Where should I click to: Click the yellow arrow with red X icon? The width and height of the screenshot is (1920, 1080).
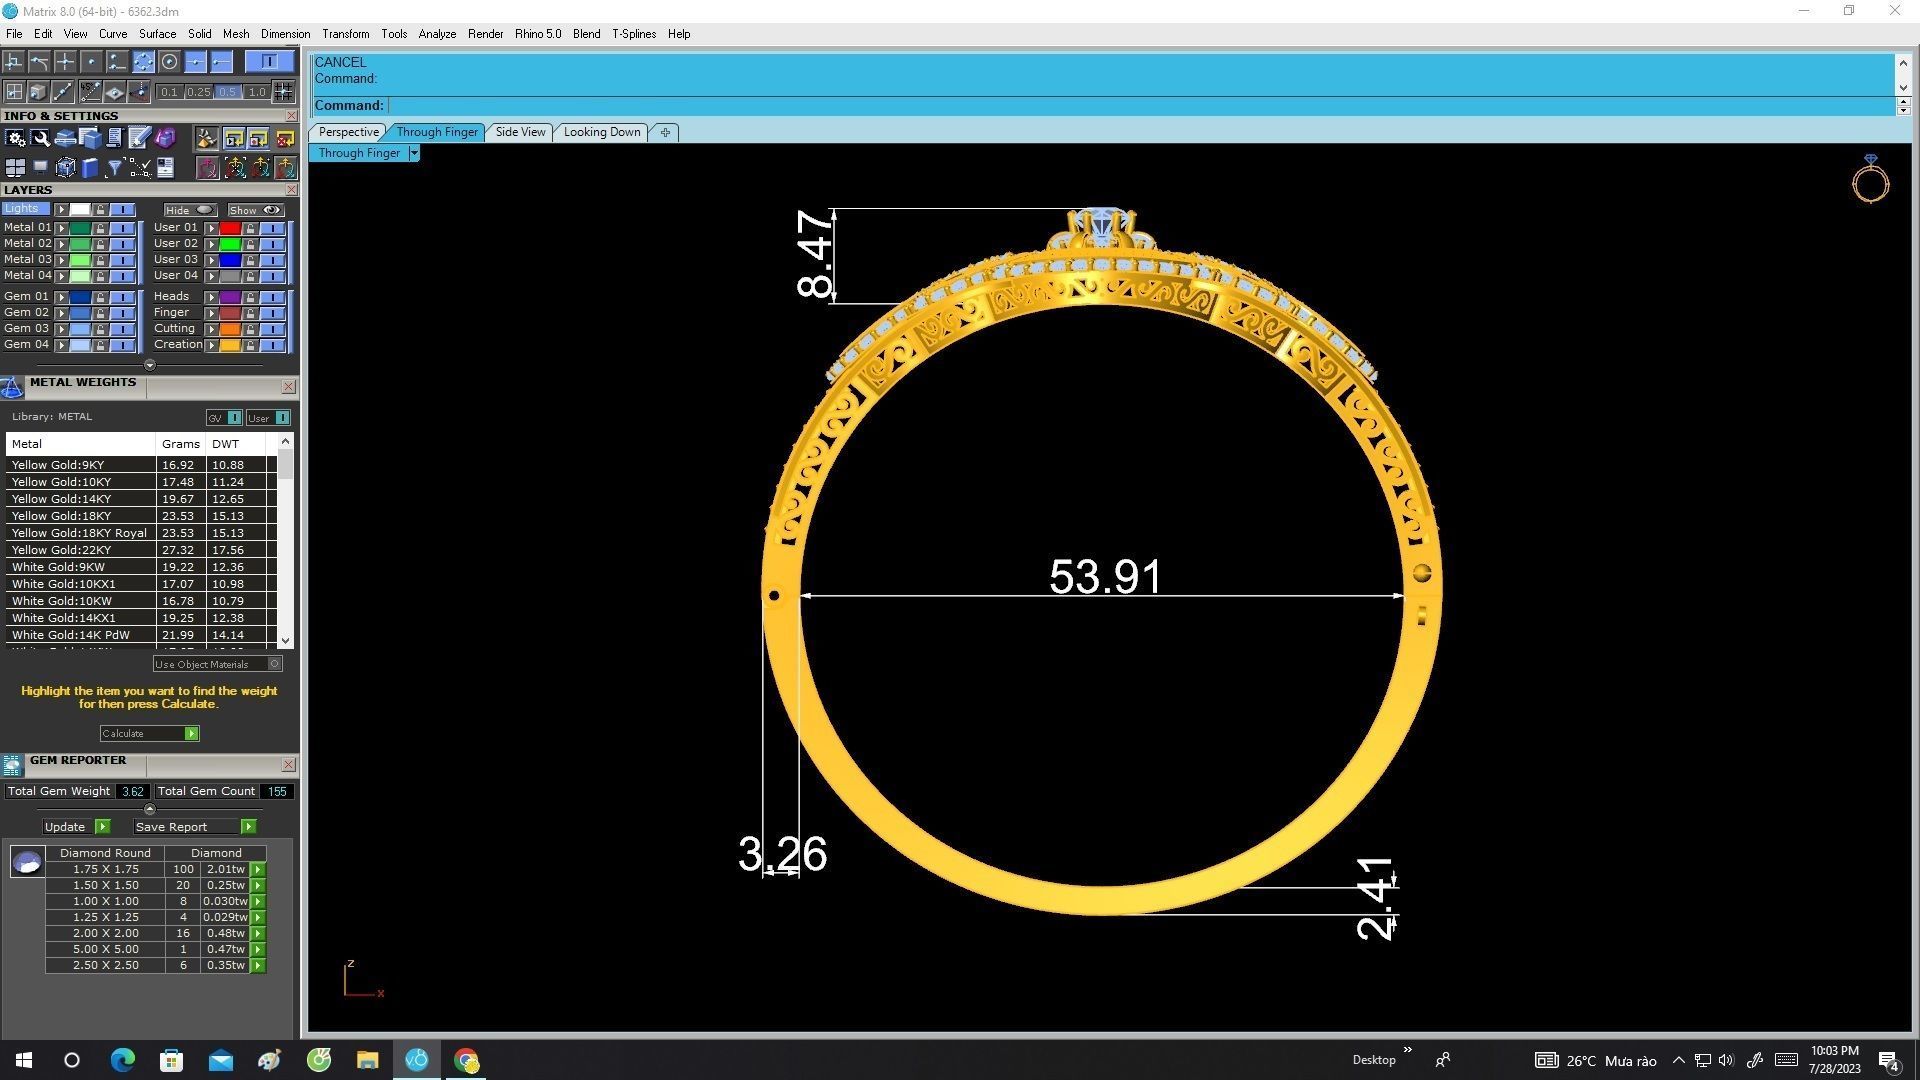(x=284, y=139)
